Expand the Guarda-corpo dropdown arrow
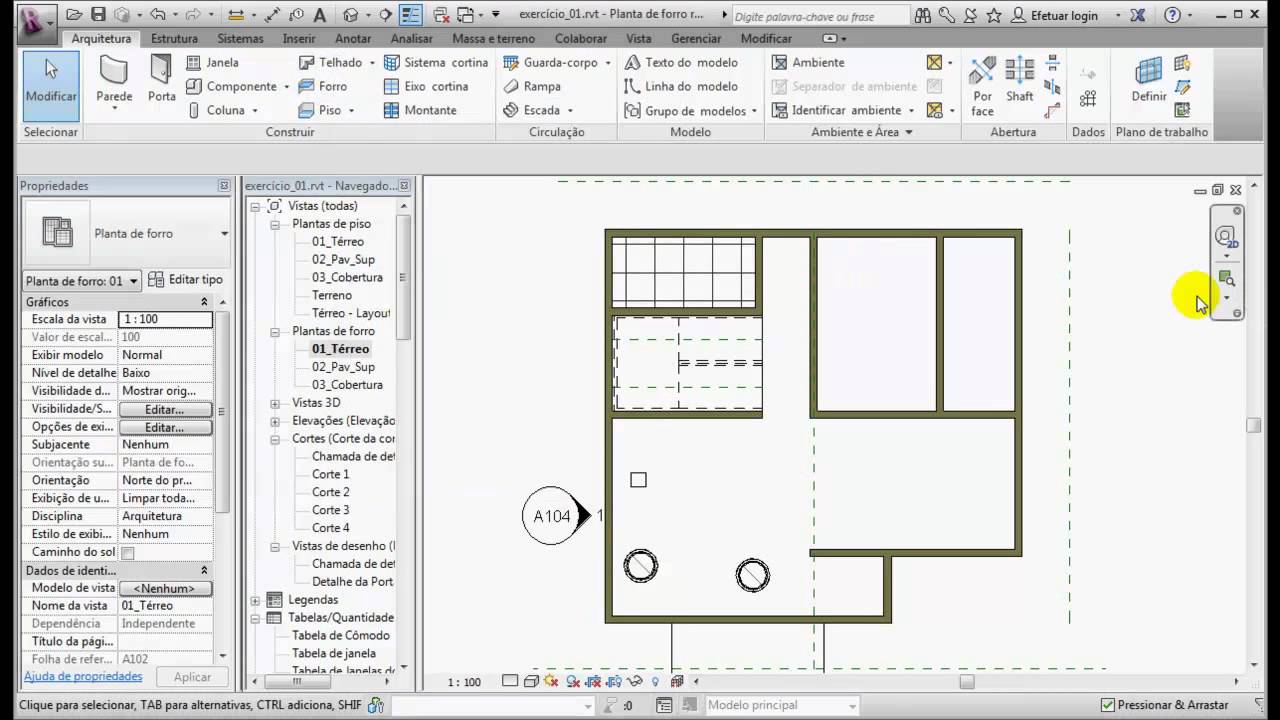Image resolution: width=1280 pixels, height=720 pixels. tap(608, 62)
